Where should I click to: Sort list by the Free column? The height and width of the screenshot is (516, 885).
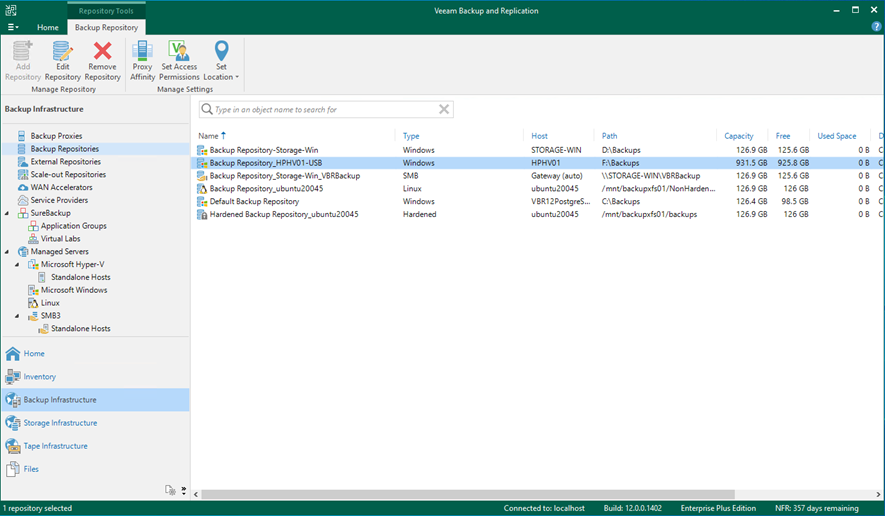(x=782, y=136)
